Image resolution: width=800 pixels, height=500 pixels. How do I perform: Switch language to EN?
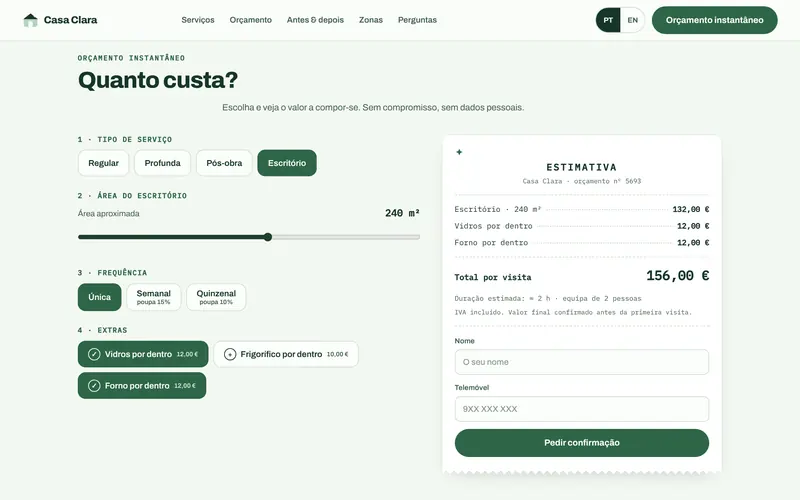(633, 20)
